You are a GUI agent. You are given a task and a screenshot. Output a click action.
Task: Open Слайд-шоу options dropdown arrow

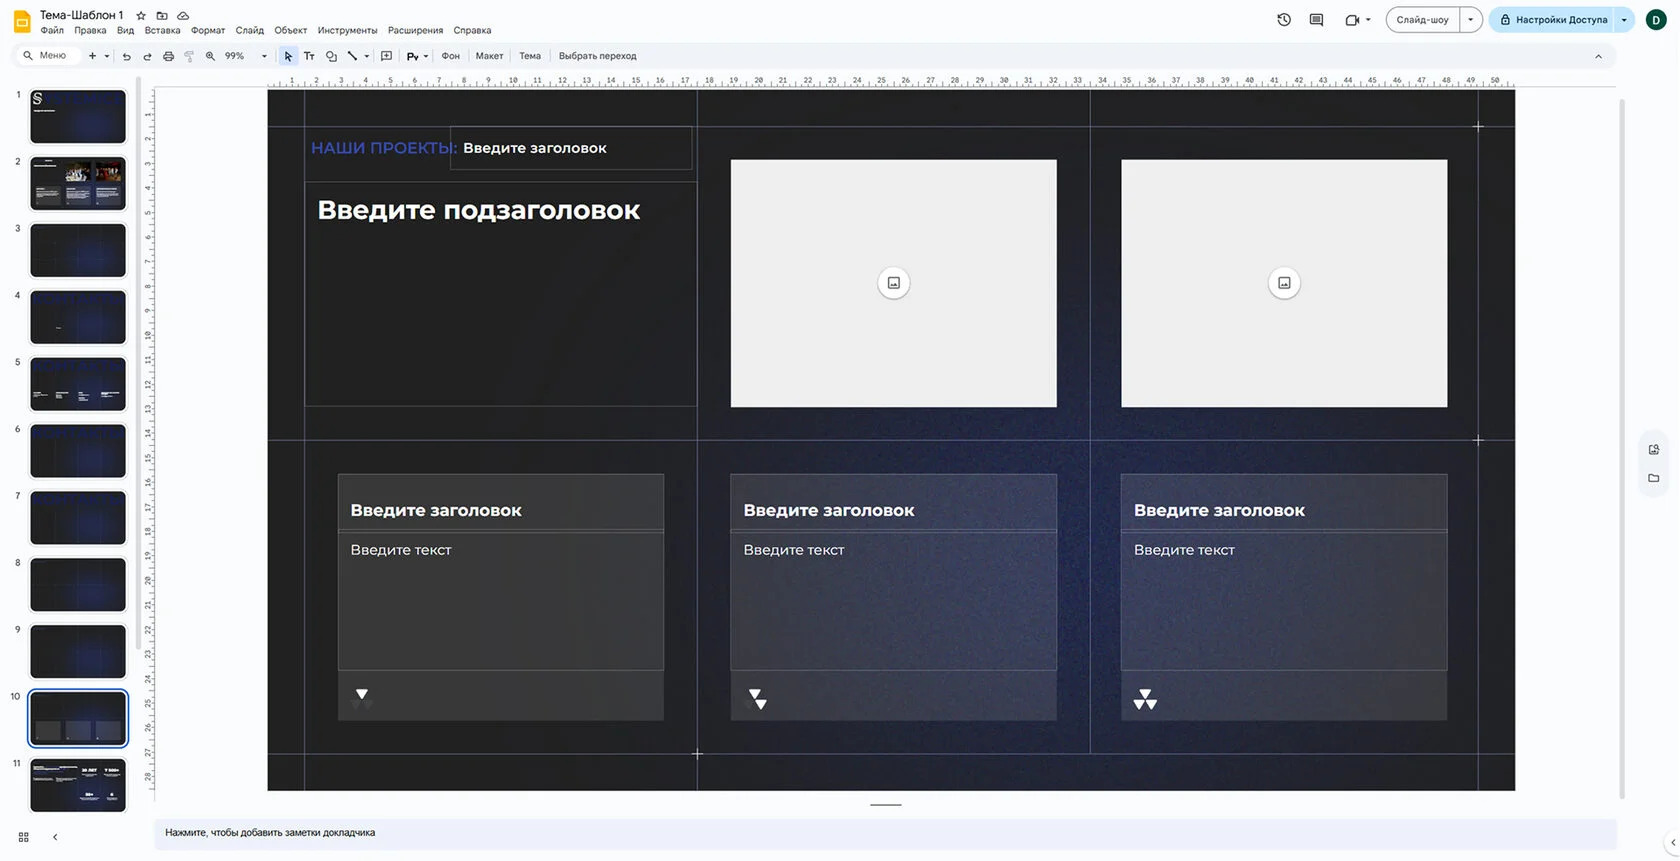tap(1470, 19)
